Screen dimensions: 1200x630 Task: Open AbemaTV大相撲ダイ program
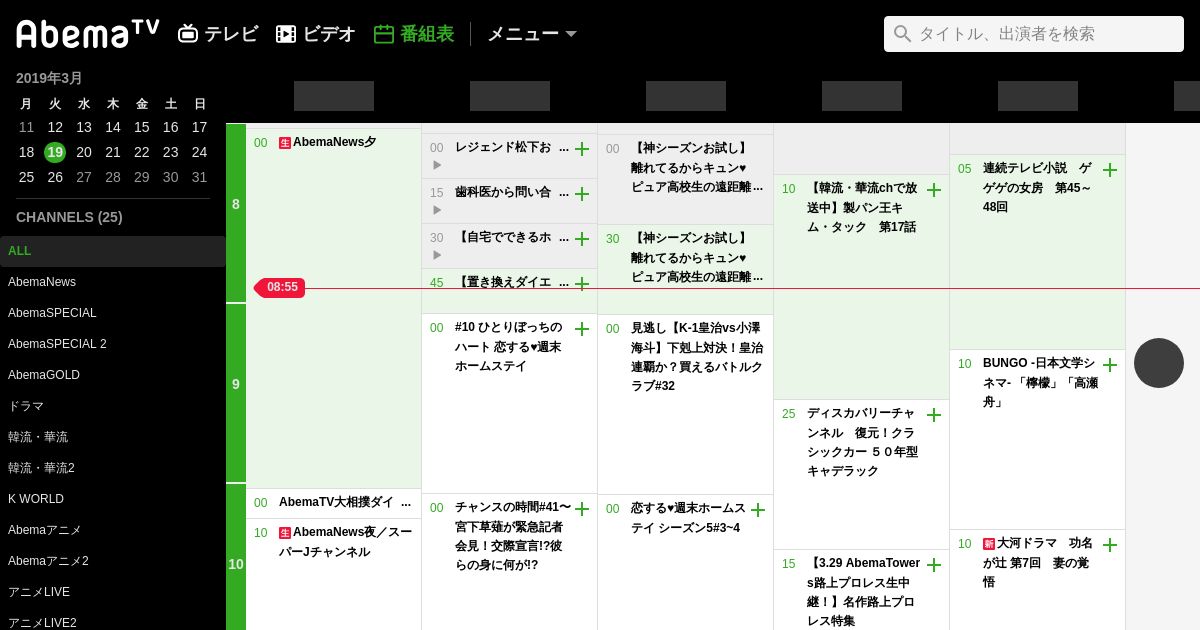333,503
